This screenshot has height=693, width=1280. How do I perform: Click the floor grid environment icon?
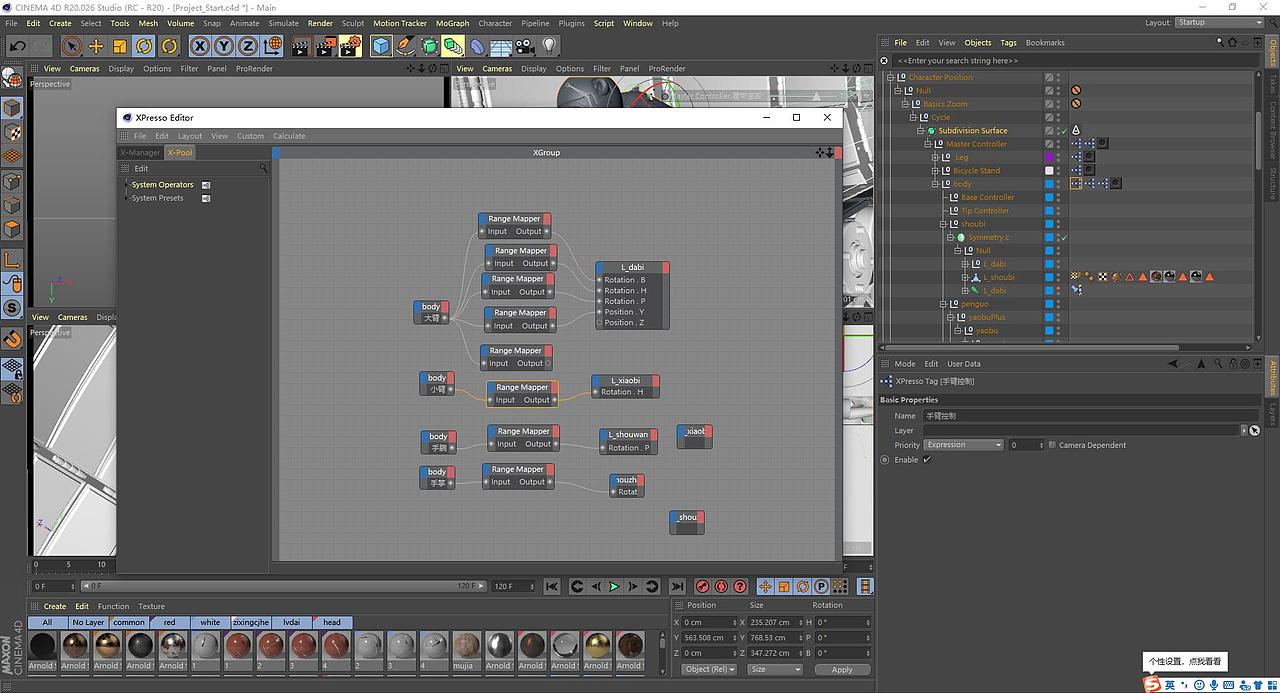tap(501, 46)
